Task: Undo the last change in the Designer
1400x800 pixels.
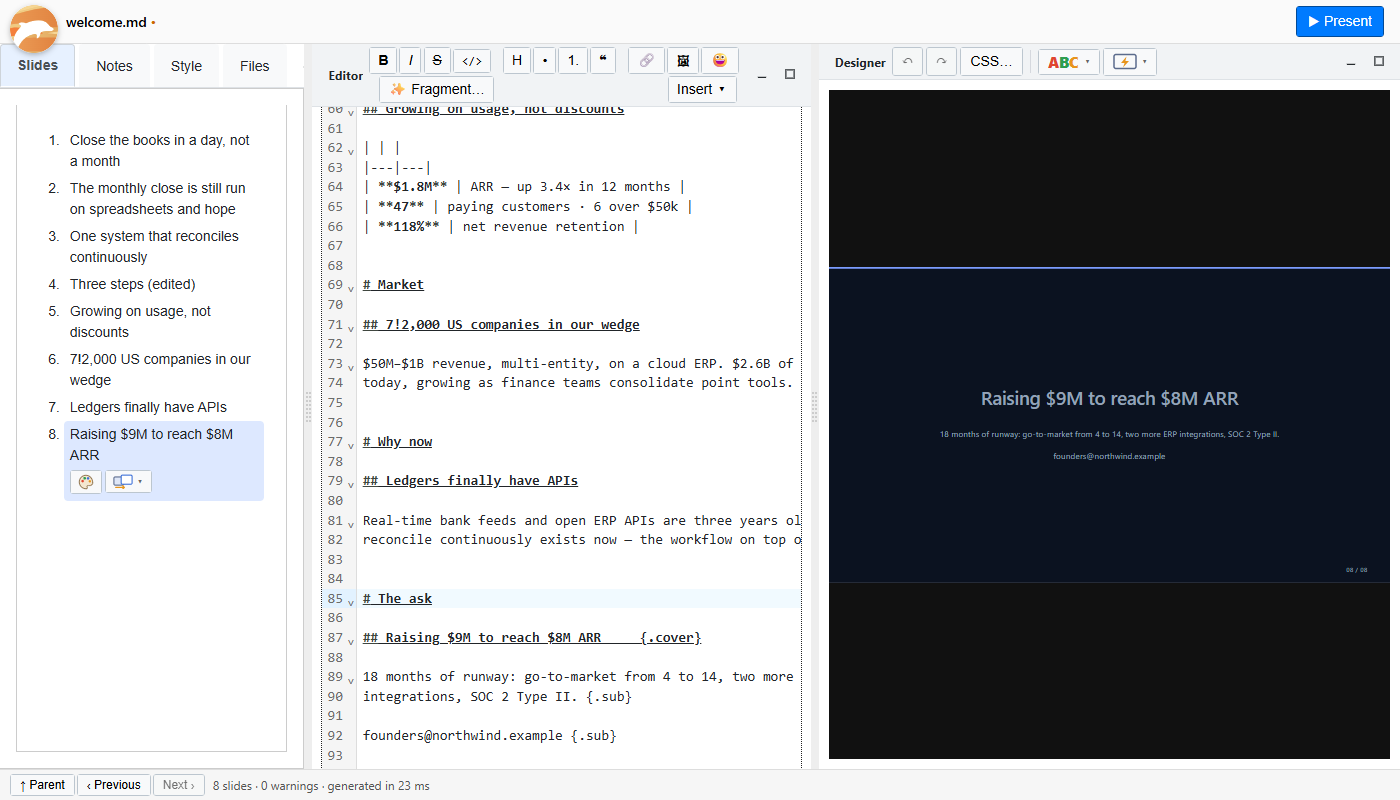Action: [908, 62]
